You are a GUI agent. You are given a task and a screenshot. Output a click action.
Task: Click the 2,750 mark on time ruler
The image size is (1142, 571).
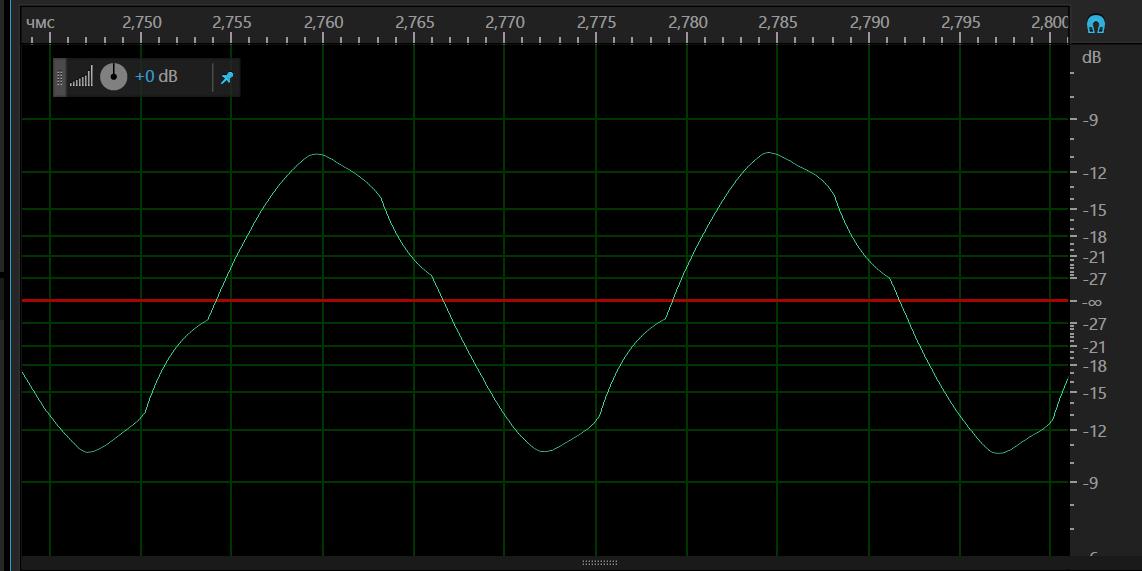[x=141, y=23]
